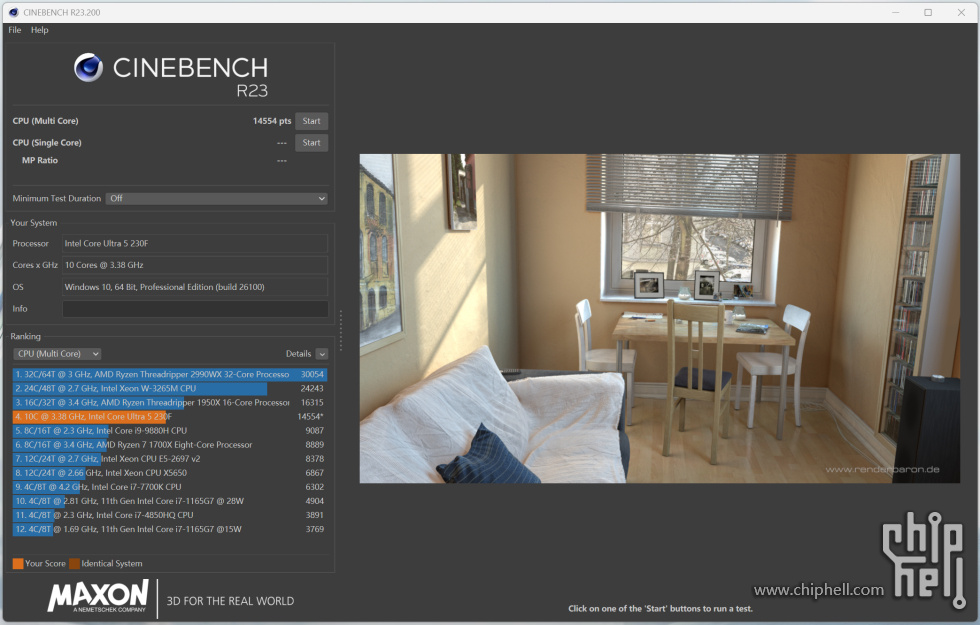Click the Cinebench logo sphere icon
This screenshot has height=625, width=980.
(89, 68)
